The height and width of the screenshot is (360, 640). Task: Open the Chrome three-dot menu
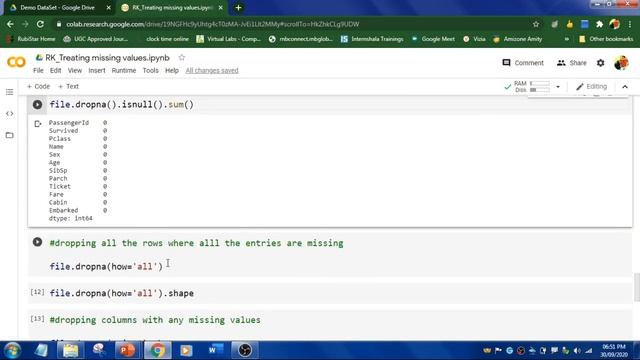pos(630,24)
